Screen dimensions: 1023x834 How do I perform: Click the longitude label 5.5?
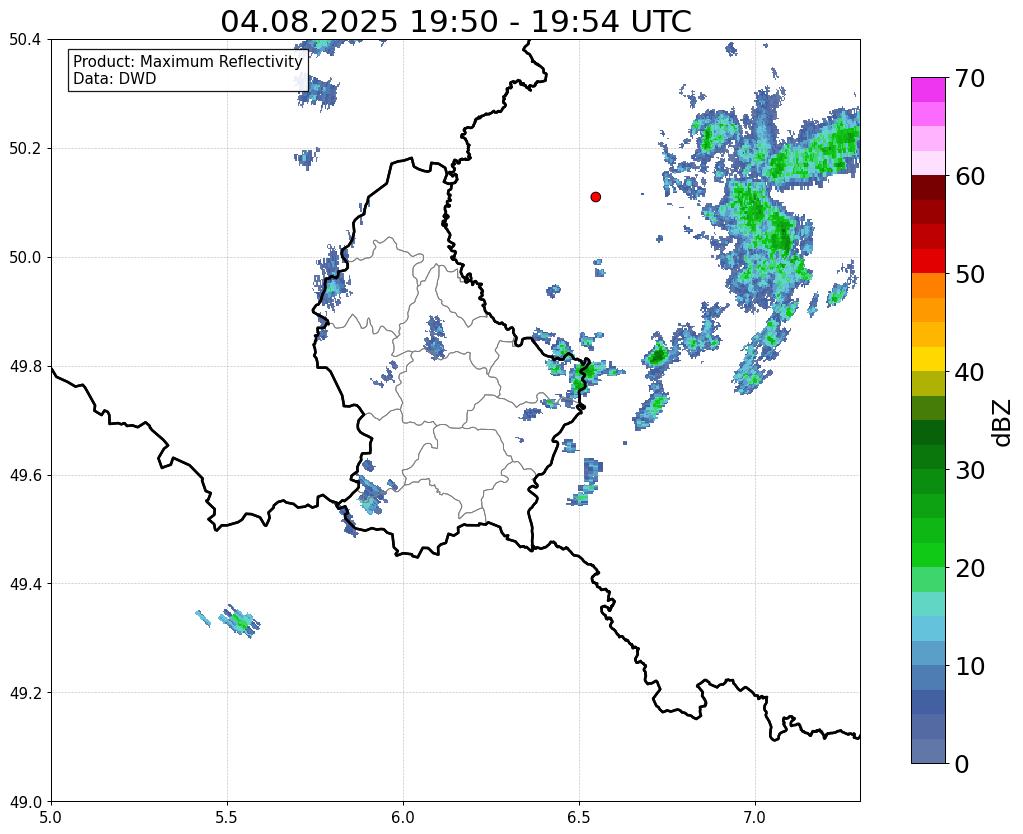[x=227, y=818]
